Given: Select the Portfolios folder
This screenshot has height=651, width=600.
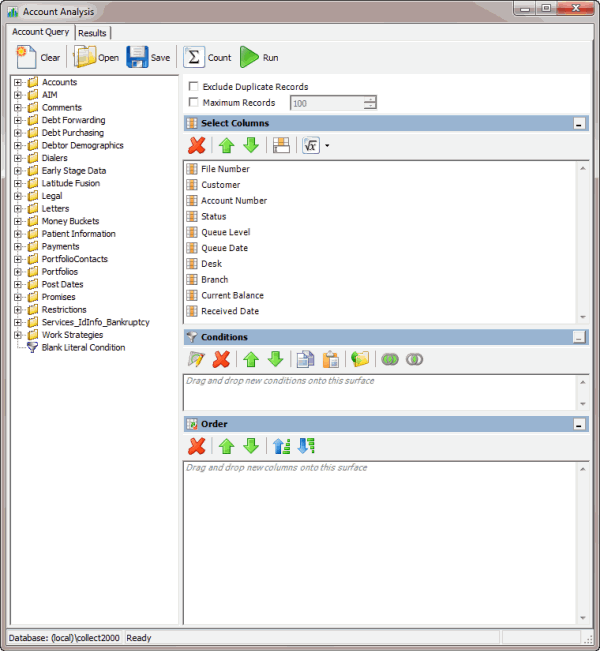Looking at the screenshot, I should [x=60, y=272].
